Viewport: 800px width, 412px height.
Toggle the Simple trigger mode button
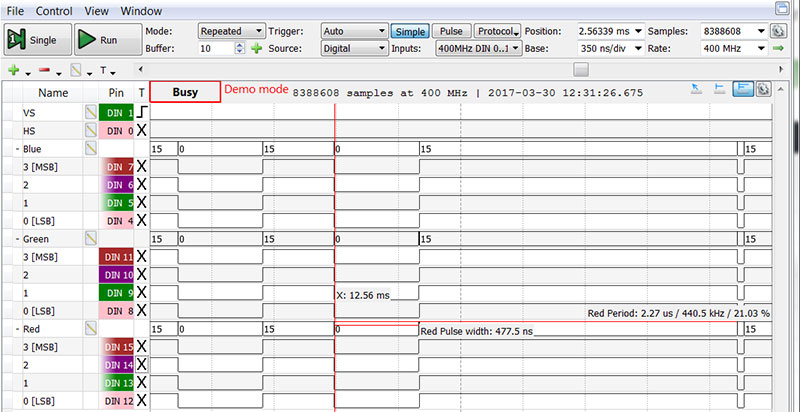[408, 31]
